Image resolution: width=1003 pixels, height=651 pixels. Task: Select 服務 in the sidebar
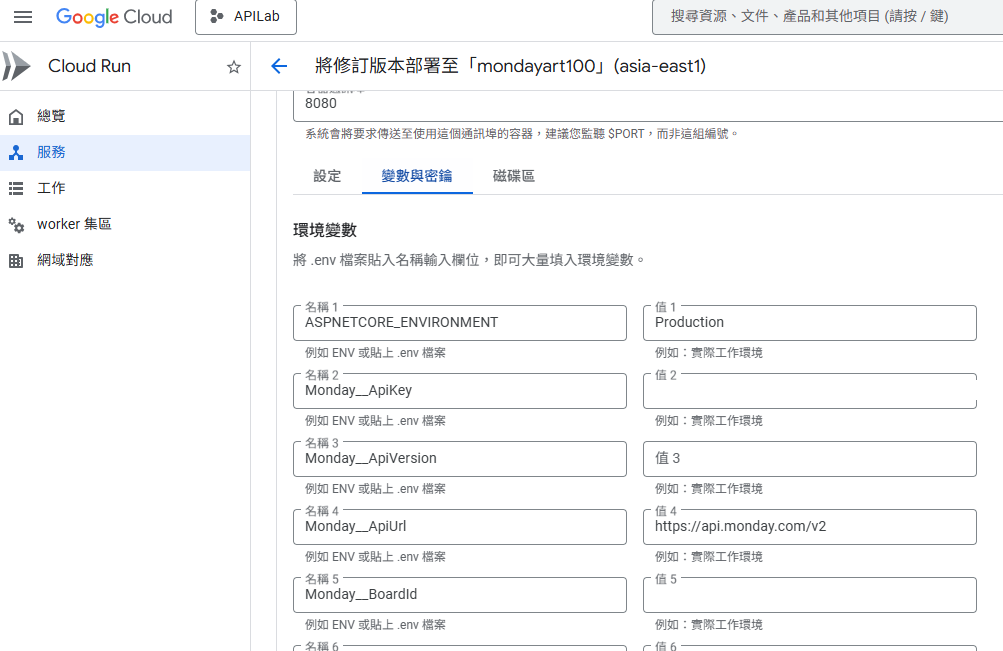tap(125, 152)
